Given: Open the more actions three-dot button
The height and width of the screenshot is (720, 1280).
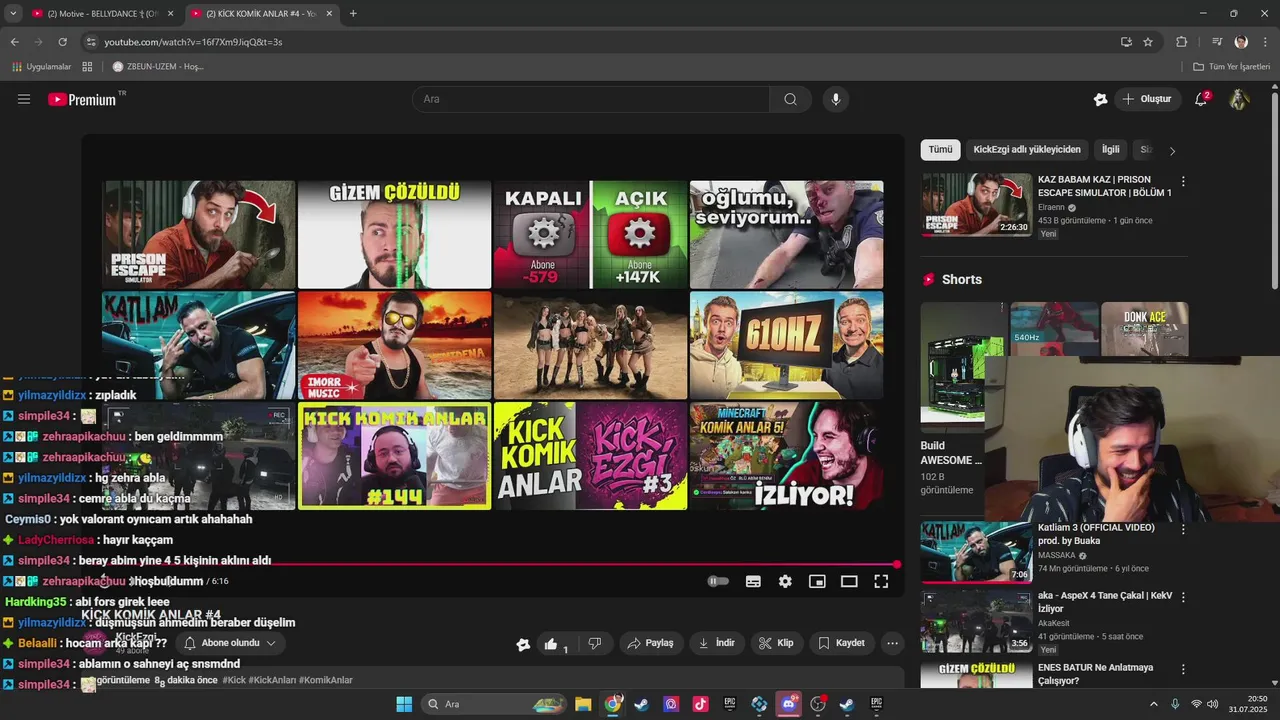Looking at the screenshot, I should click(x=893, y=643).
